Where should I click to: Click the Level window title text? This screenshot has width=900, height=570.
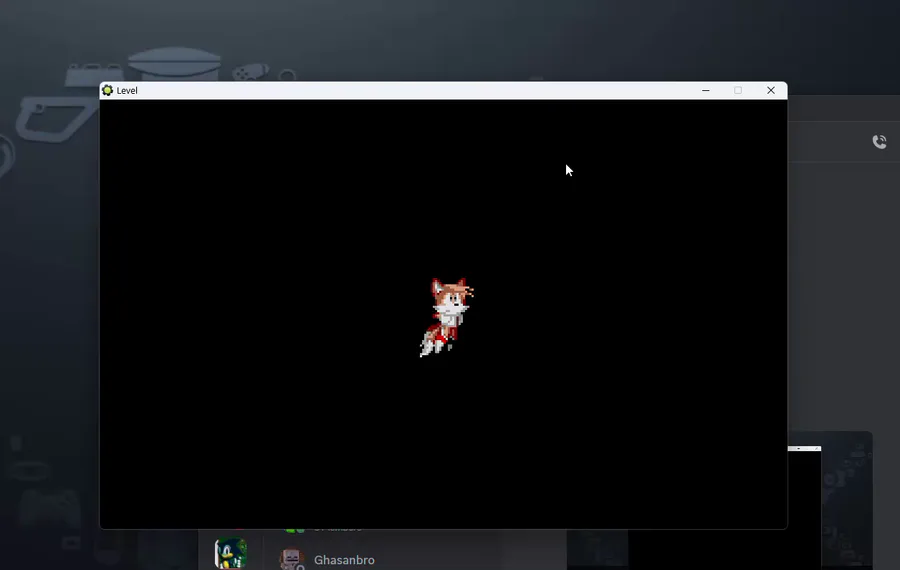point(127,90)
